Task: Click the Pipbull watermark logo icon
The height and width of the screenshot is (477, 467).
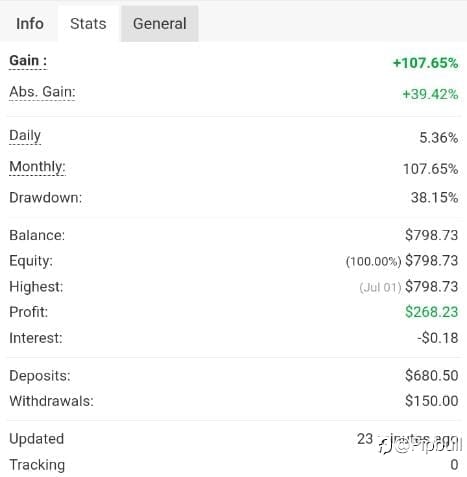Action: click(x=385, y=446)
